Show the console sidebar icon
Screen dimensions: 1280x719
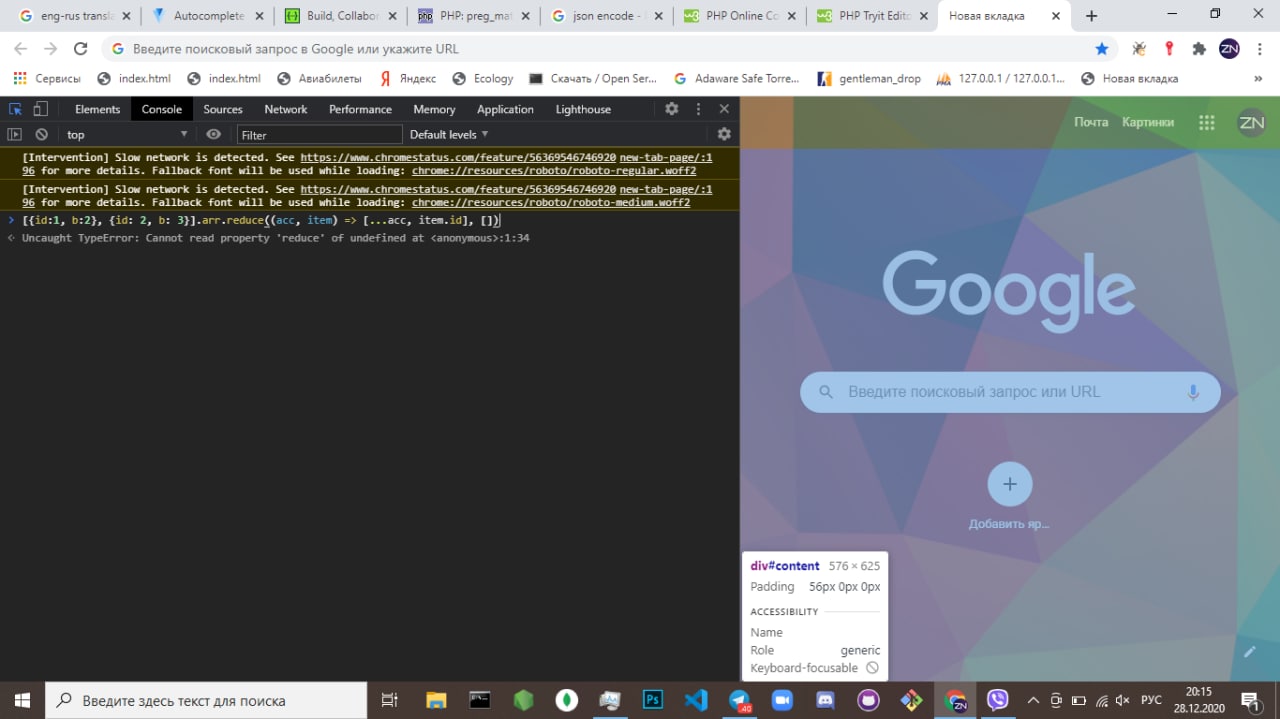(15, 134)
